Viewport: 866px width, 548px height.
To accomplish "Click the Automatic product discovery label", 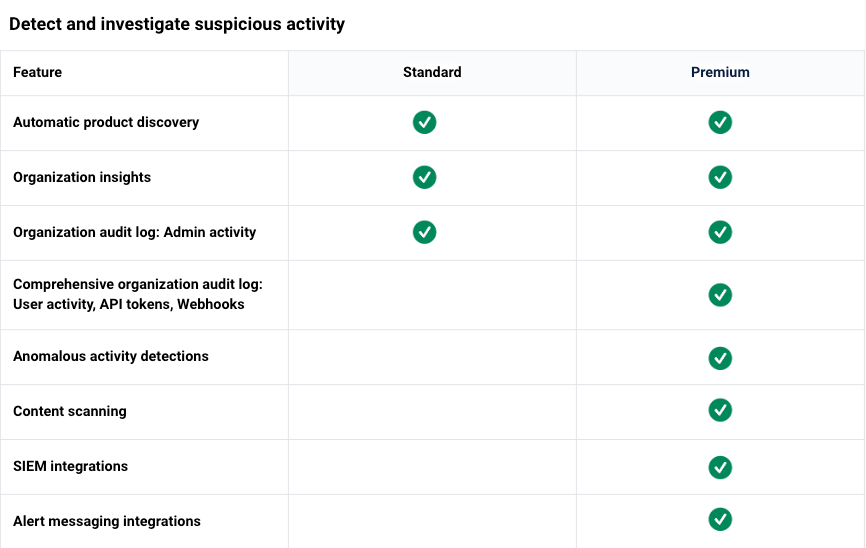I will [106, 122].
